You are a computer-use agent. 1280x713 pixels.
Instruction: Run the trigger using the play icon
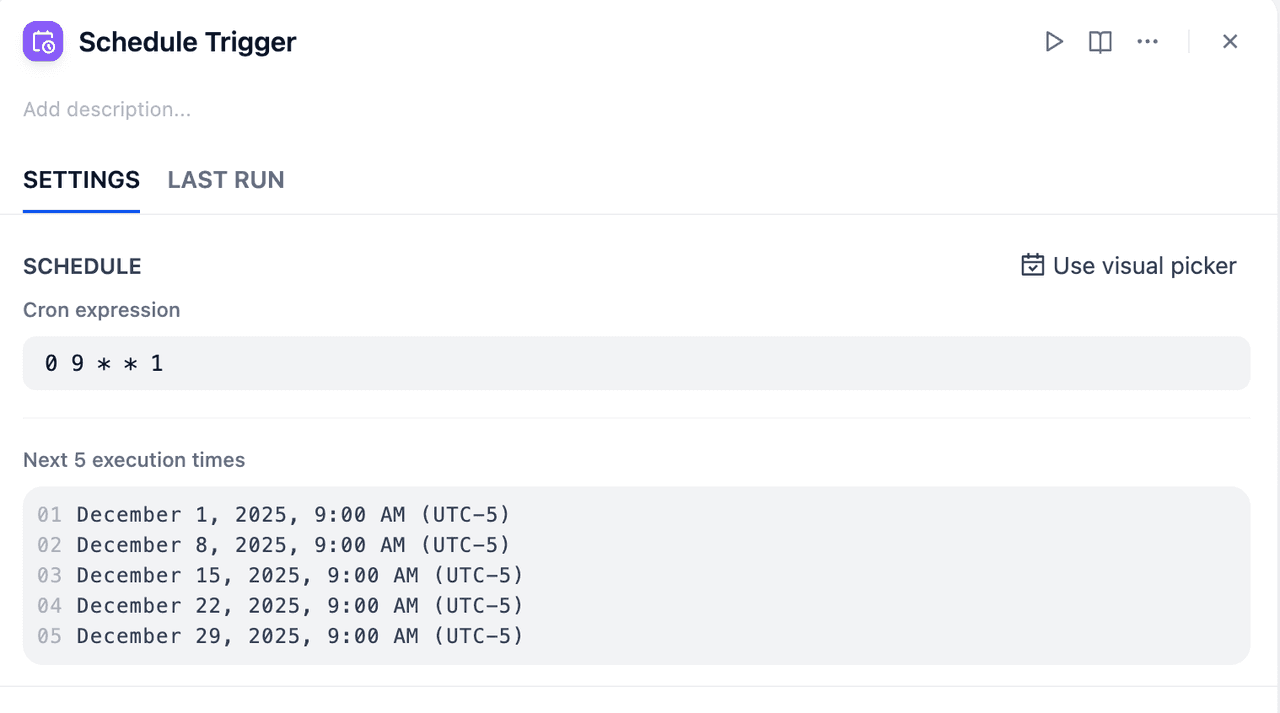point(1054,42)
